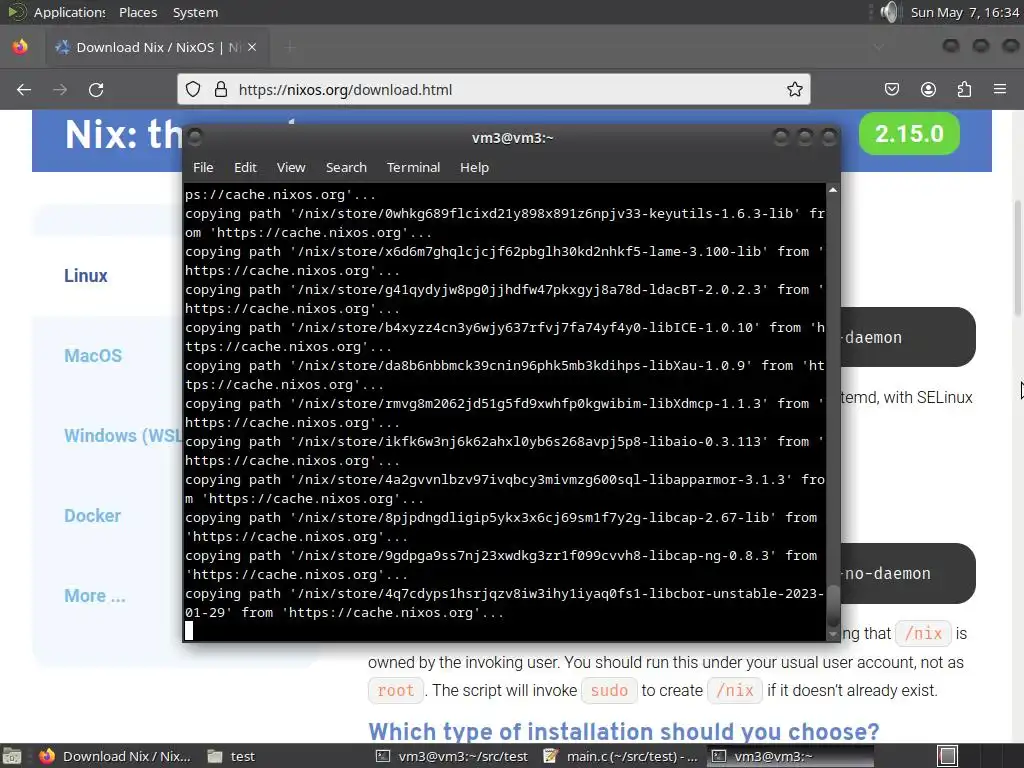This screenshot has width=1024, height=768.
Task: Click the active vm3@vm3:~ taskbar entry
Action: click(790, 756)
